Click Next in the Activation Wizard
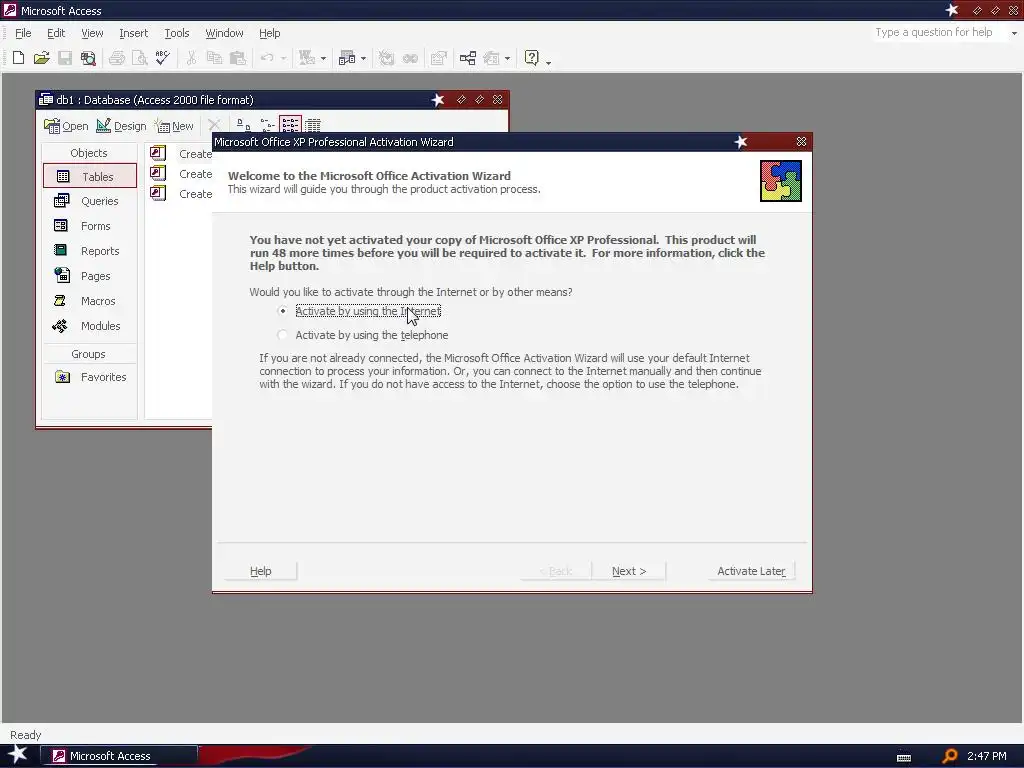This screenshot has height=768, width=1024. (629, 571)
